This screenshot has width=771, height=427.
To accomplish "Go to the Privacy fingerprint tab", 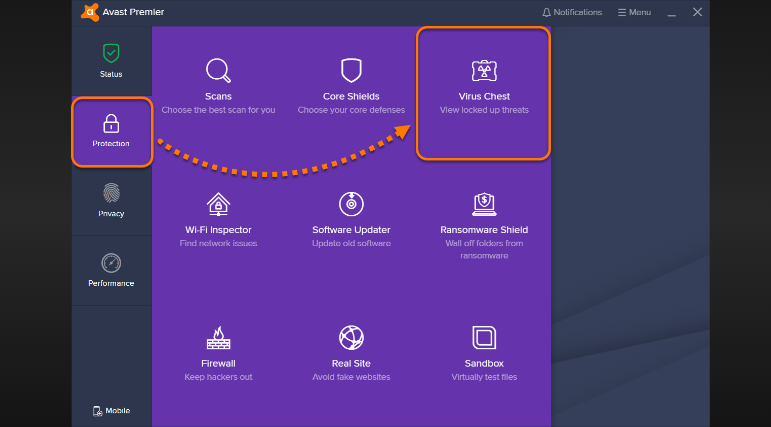I will pos(111,200).
